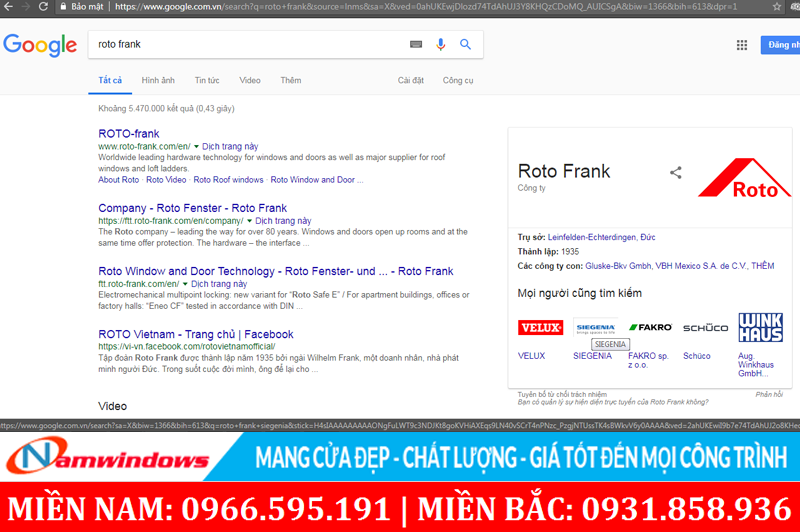This screenshot has width=800, height=532.
Task: Expand dropdown arrow next to ftt.roto-frank.com/en/company/
Action: point(249,221)
